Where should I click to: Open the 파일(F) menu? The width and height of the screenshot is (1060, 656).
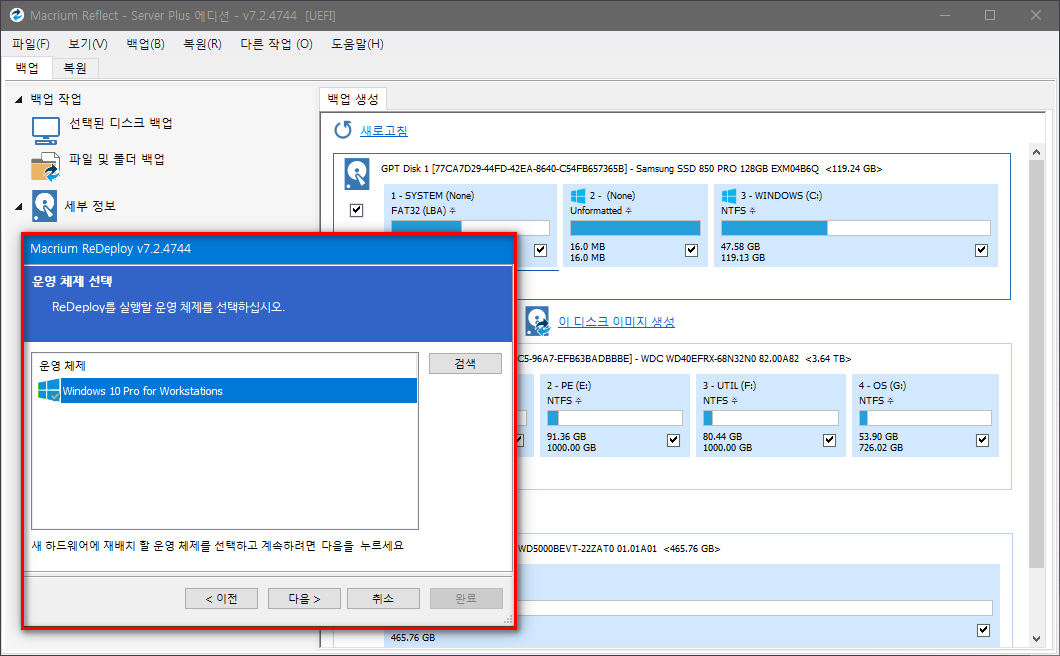click(x=30, y=44)
